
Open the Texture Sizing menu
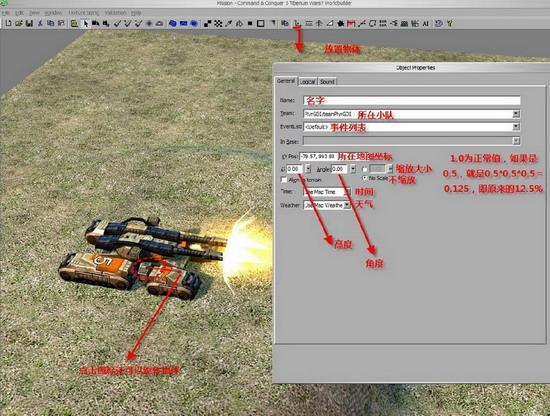point(84,13)
